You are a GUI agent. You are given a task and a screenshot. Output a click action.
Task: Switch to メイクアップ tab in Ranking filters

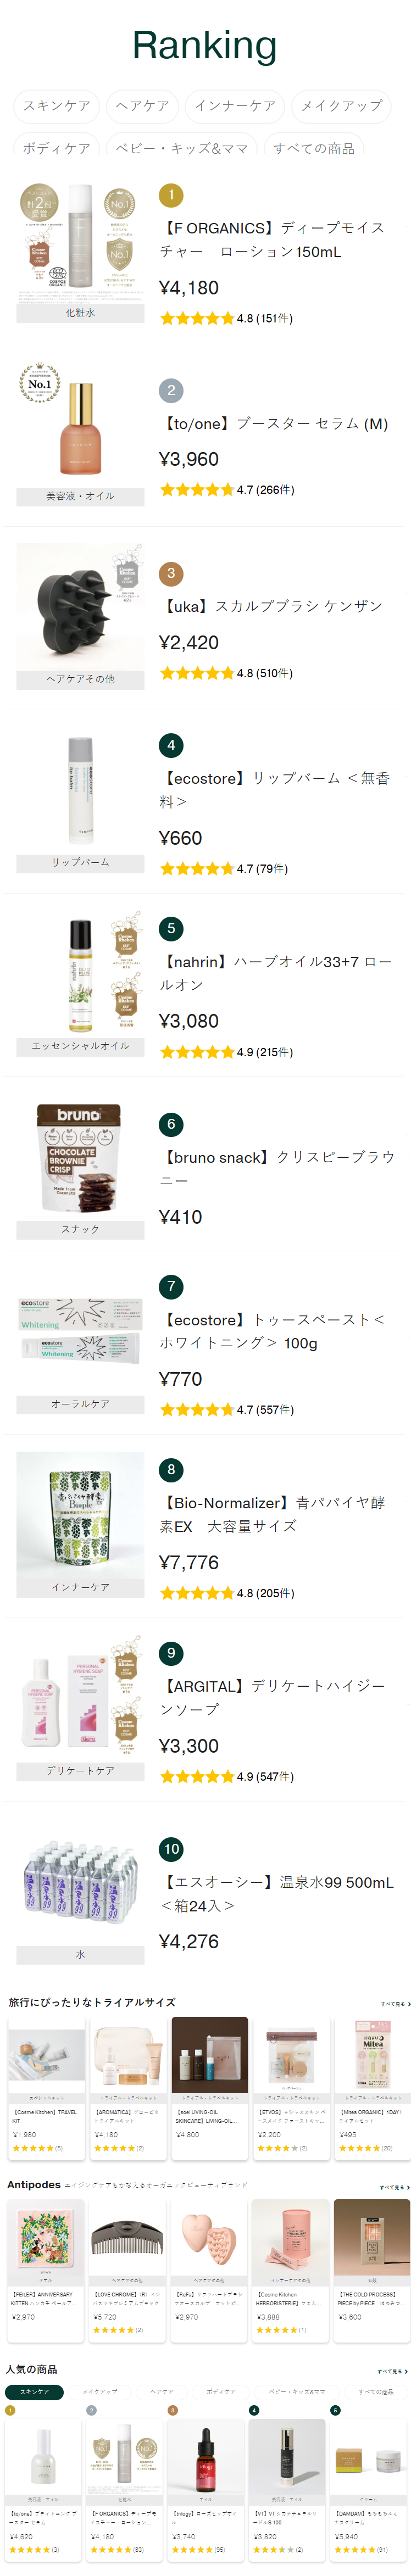click(341, 106)
